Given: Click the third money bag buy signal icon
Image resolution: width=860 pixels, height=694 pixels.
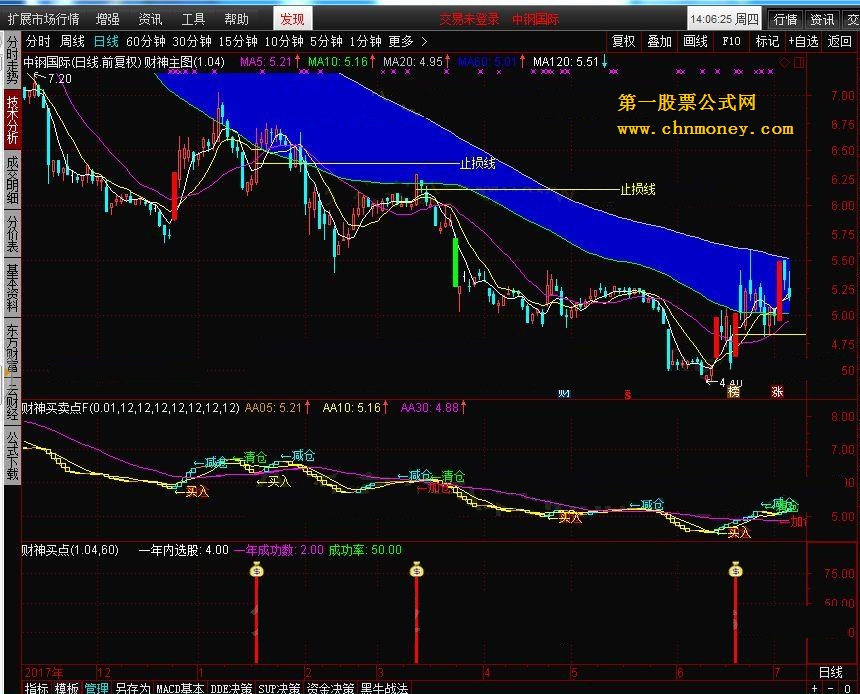Looking at the screenshot, I should (x=735, y=569).
